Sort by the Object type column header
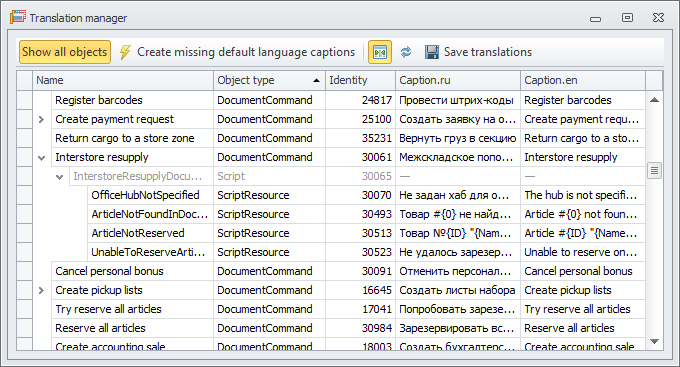This screenshot has height=367, width=680. (269, 80)
